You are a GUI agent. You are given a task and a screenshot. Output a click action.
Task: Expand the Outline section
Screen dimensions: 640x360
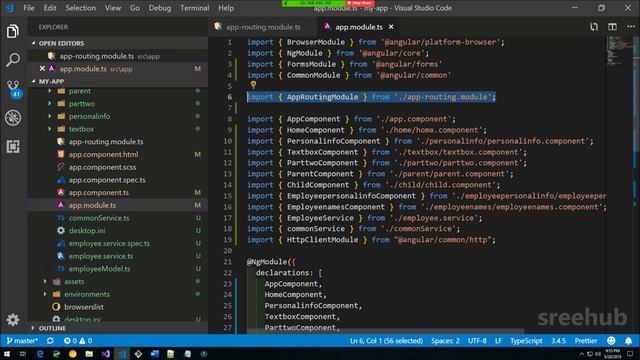(118, 328)
